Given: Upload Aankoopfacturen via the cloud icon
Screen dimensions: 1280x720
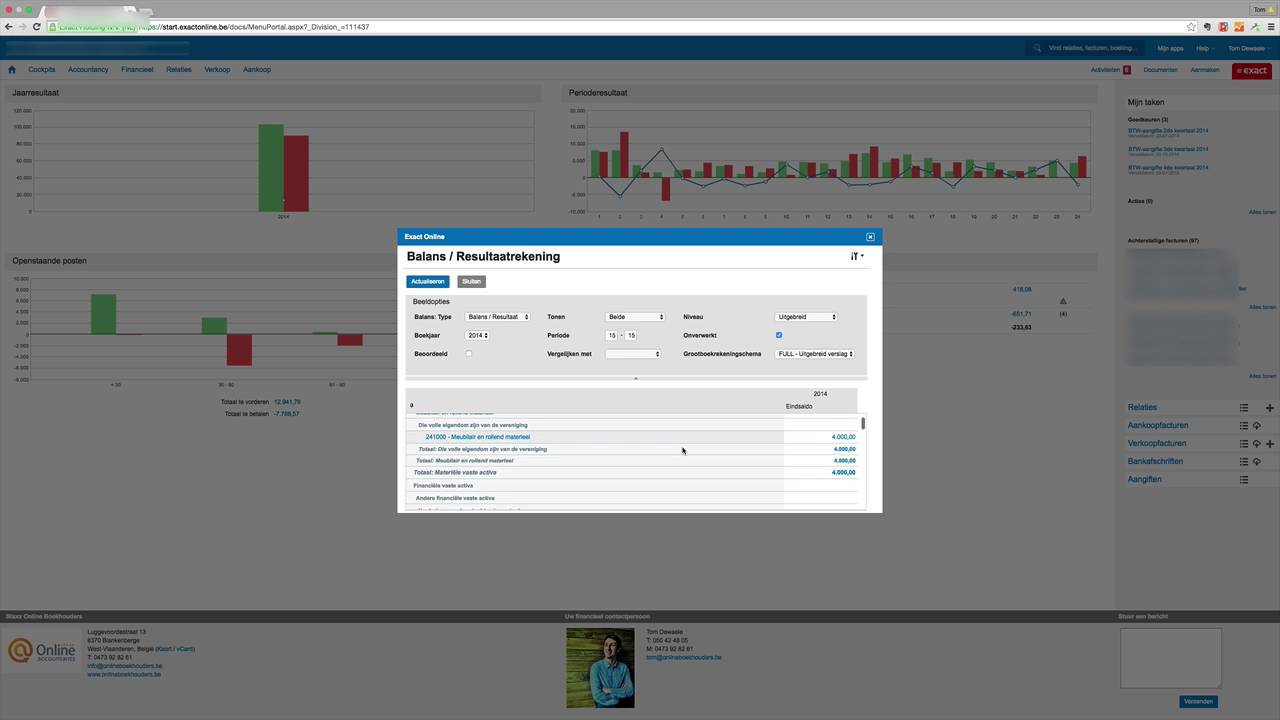Looking at the screenshot, I should [1257, 426].
